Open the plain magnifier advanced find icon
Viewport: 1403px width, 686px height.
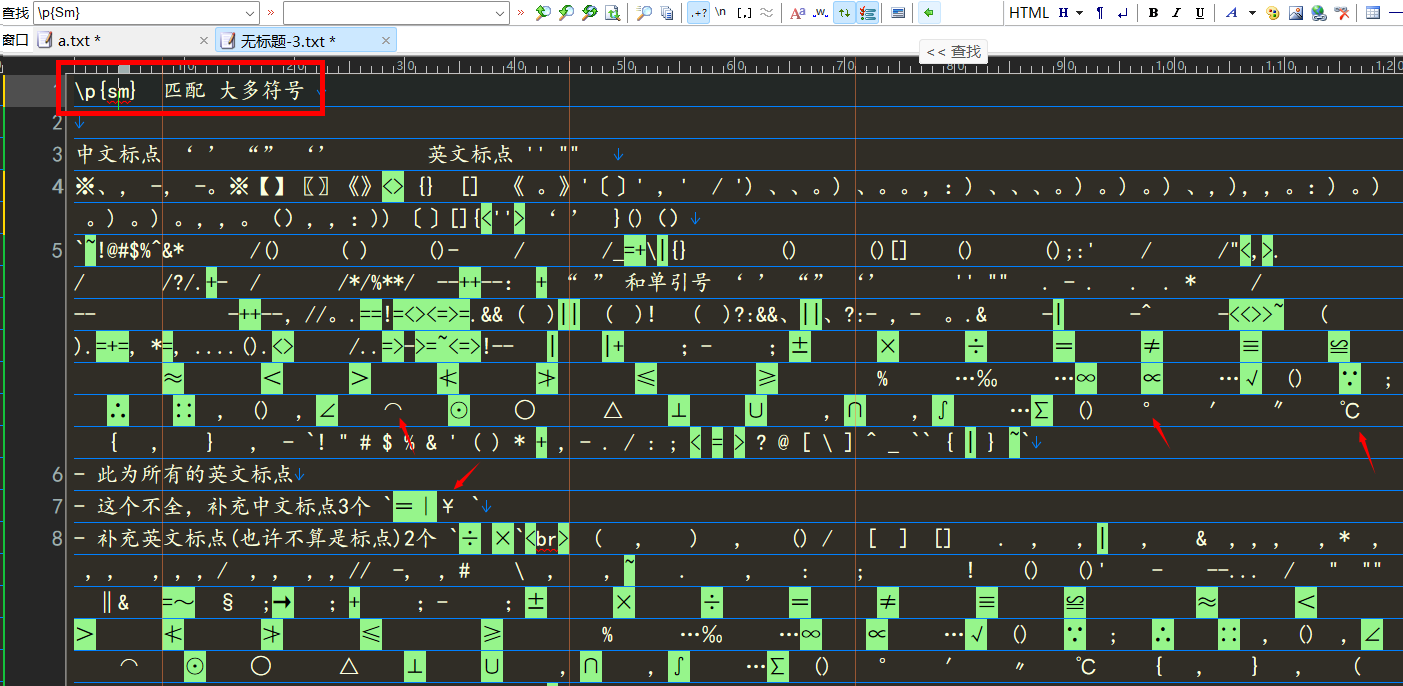[644, 13]
